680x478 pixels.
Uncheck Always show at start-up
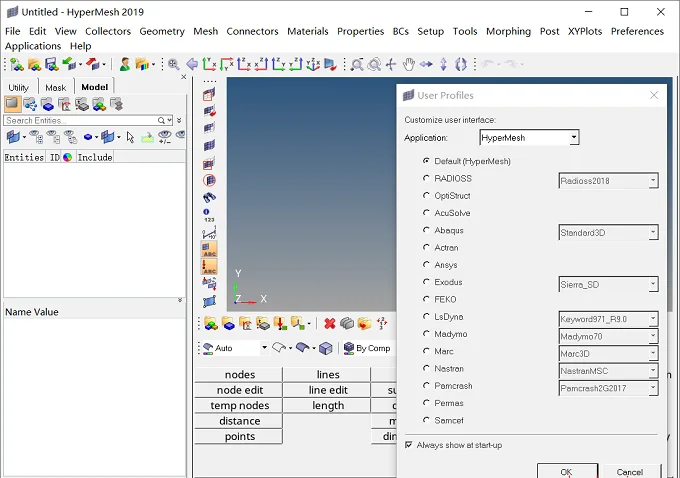tap(409, 445)
